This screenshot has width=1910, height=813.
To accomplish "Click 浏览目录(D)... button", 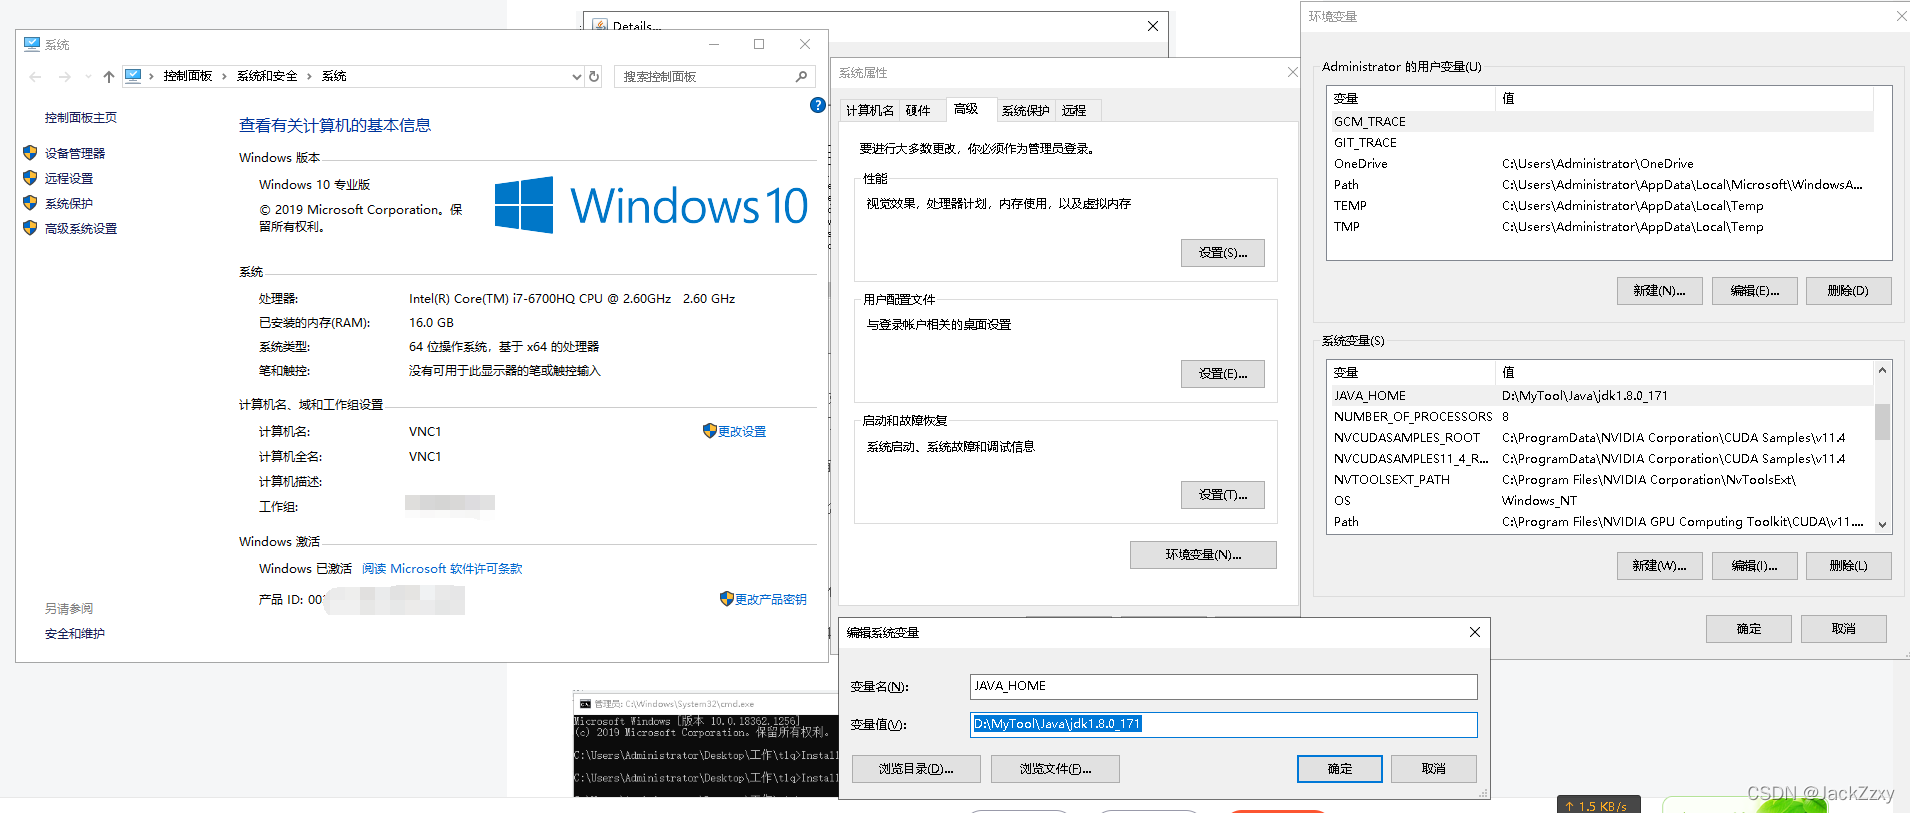I will tap(916, 769).
